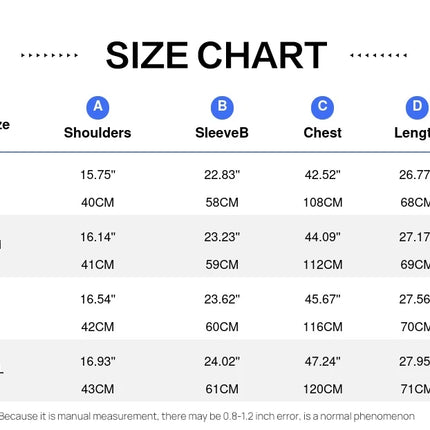This screenshot has width=430, height=430.
Task: Click the 43CM shoulders value
Action: click(x=98, y=389)
